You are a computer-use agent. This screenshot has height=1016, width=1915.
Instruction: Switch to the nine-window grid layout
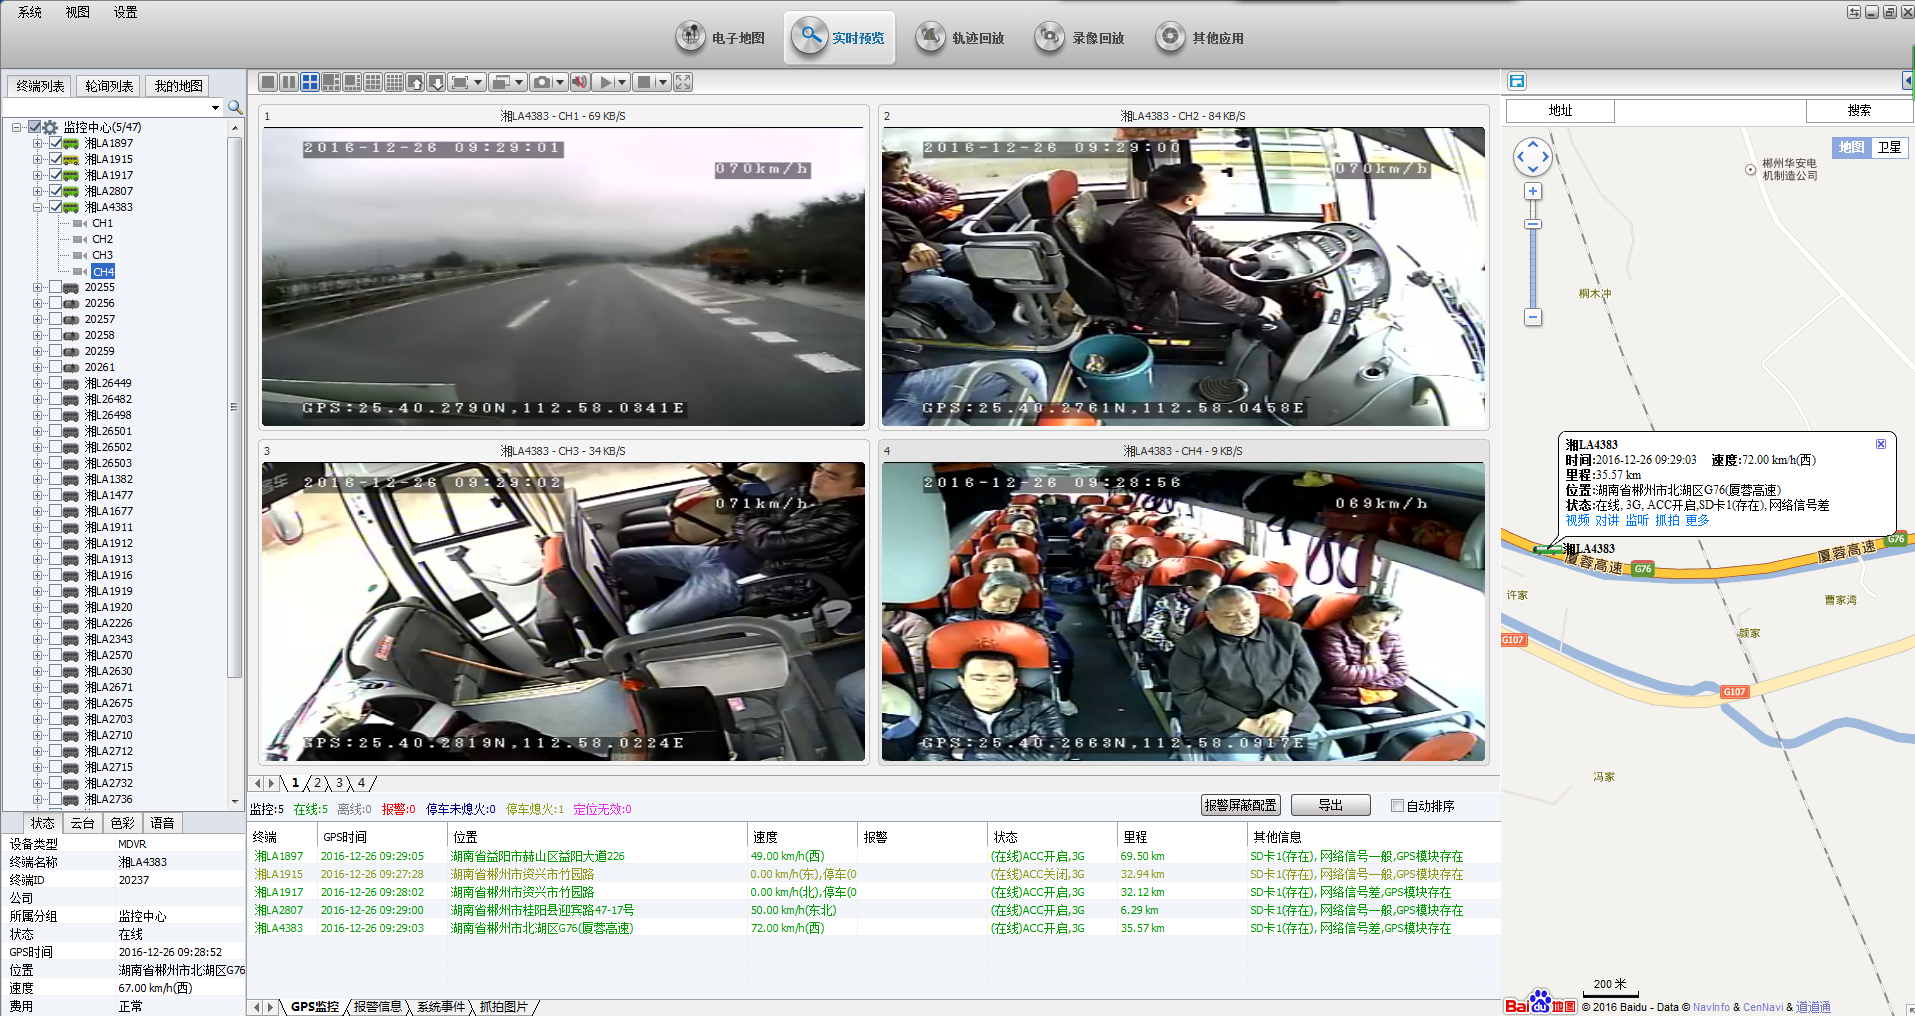pyautogui.click(x=373, y=82)
